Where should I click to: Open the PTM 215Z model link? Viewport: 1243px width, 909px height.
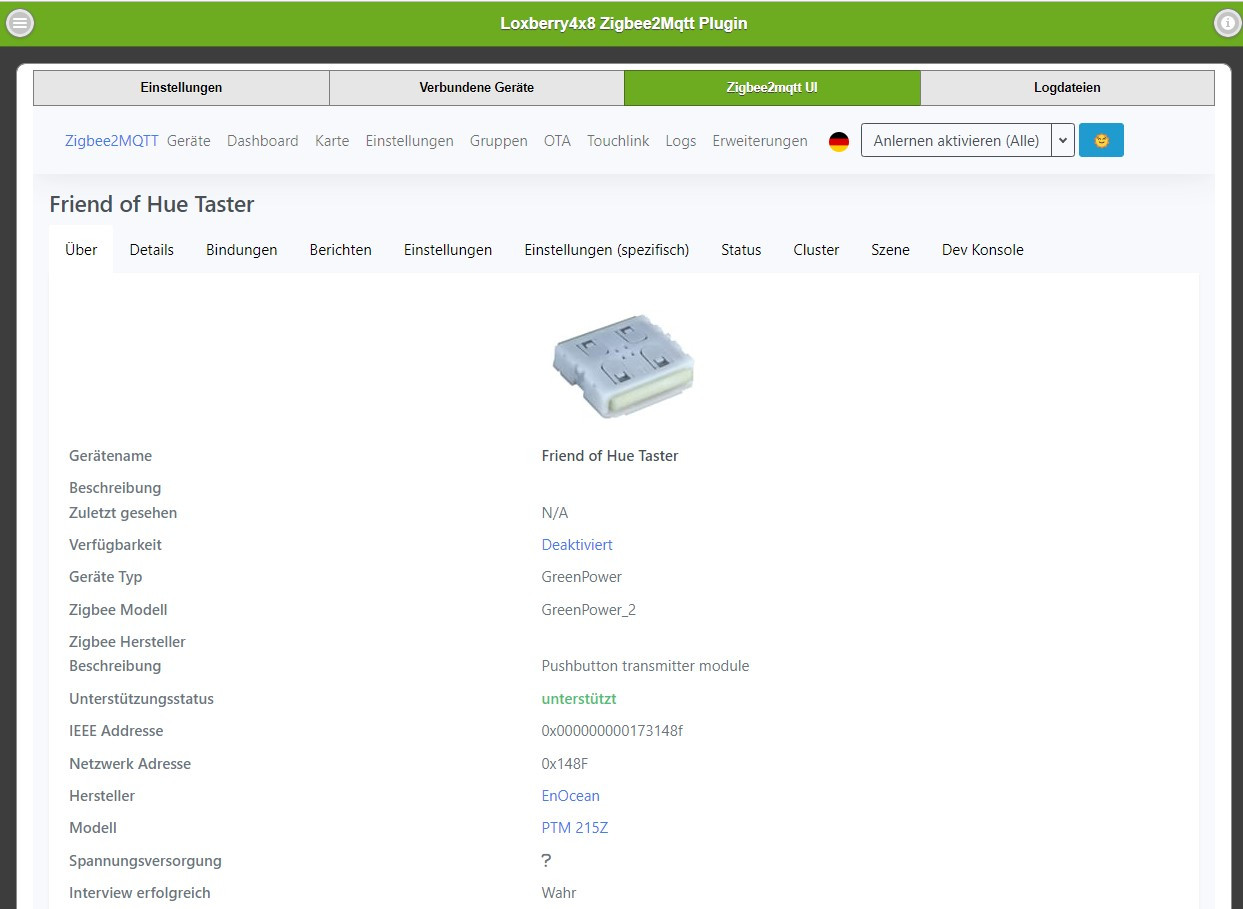[x=575, y=828]
